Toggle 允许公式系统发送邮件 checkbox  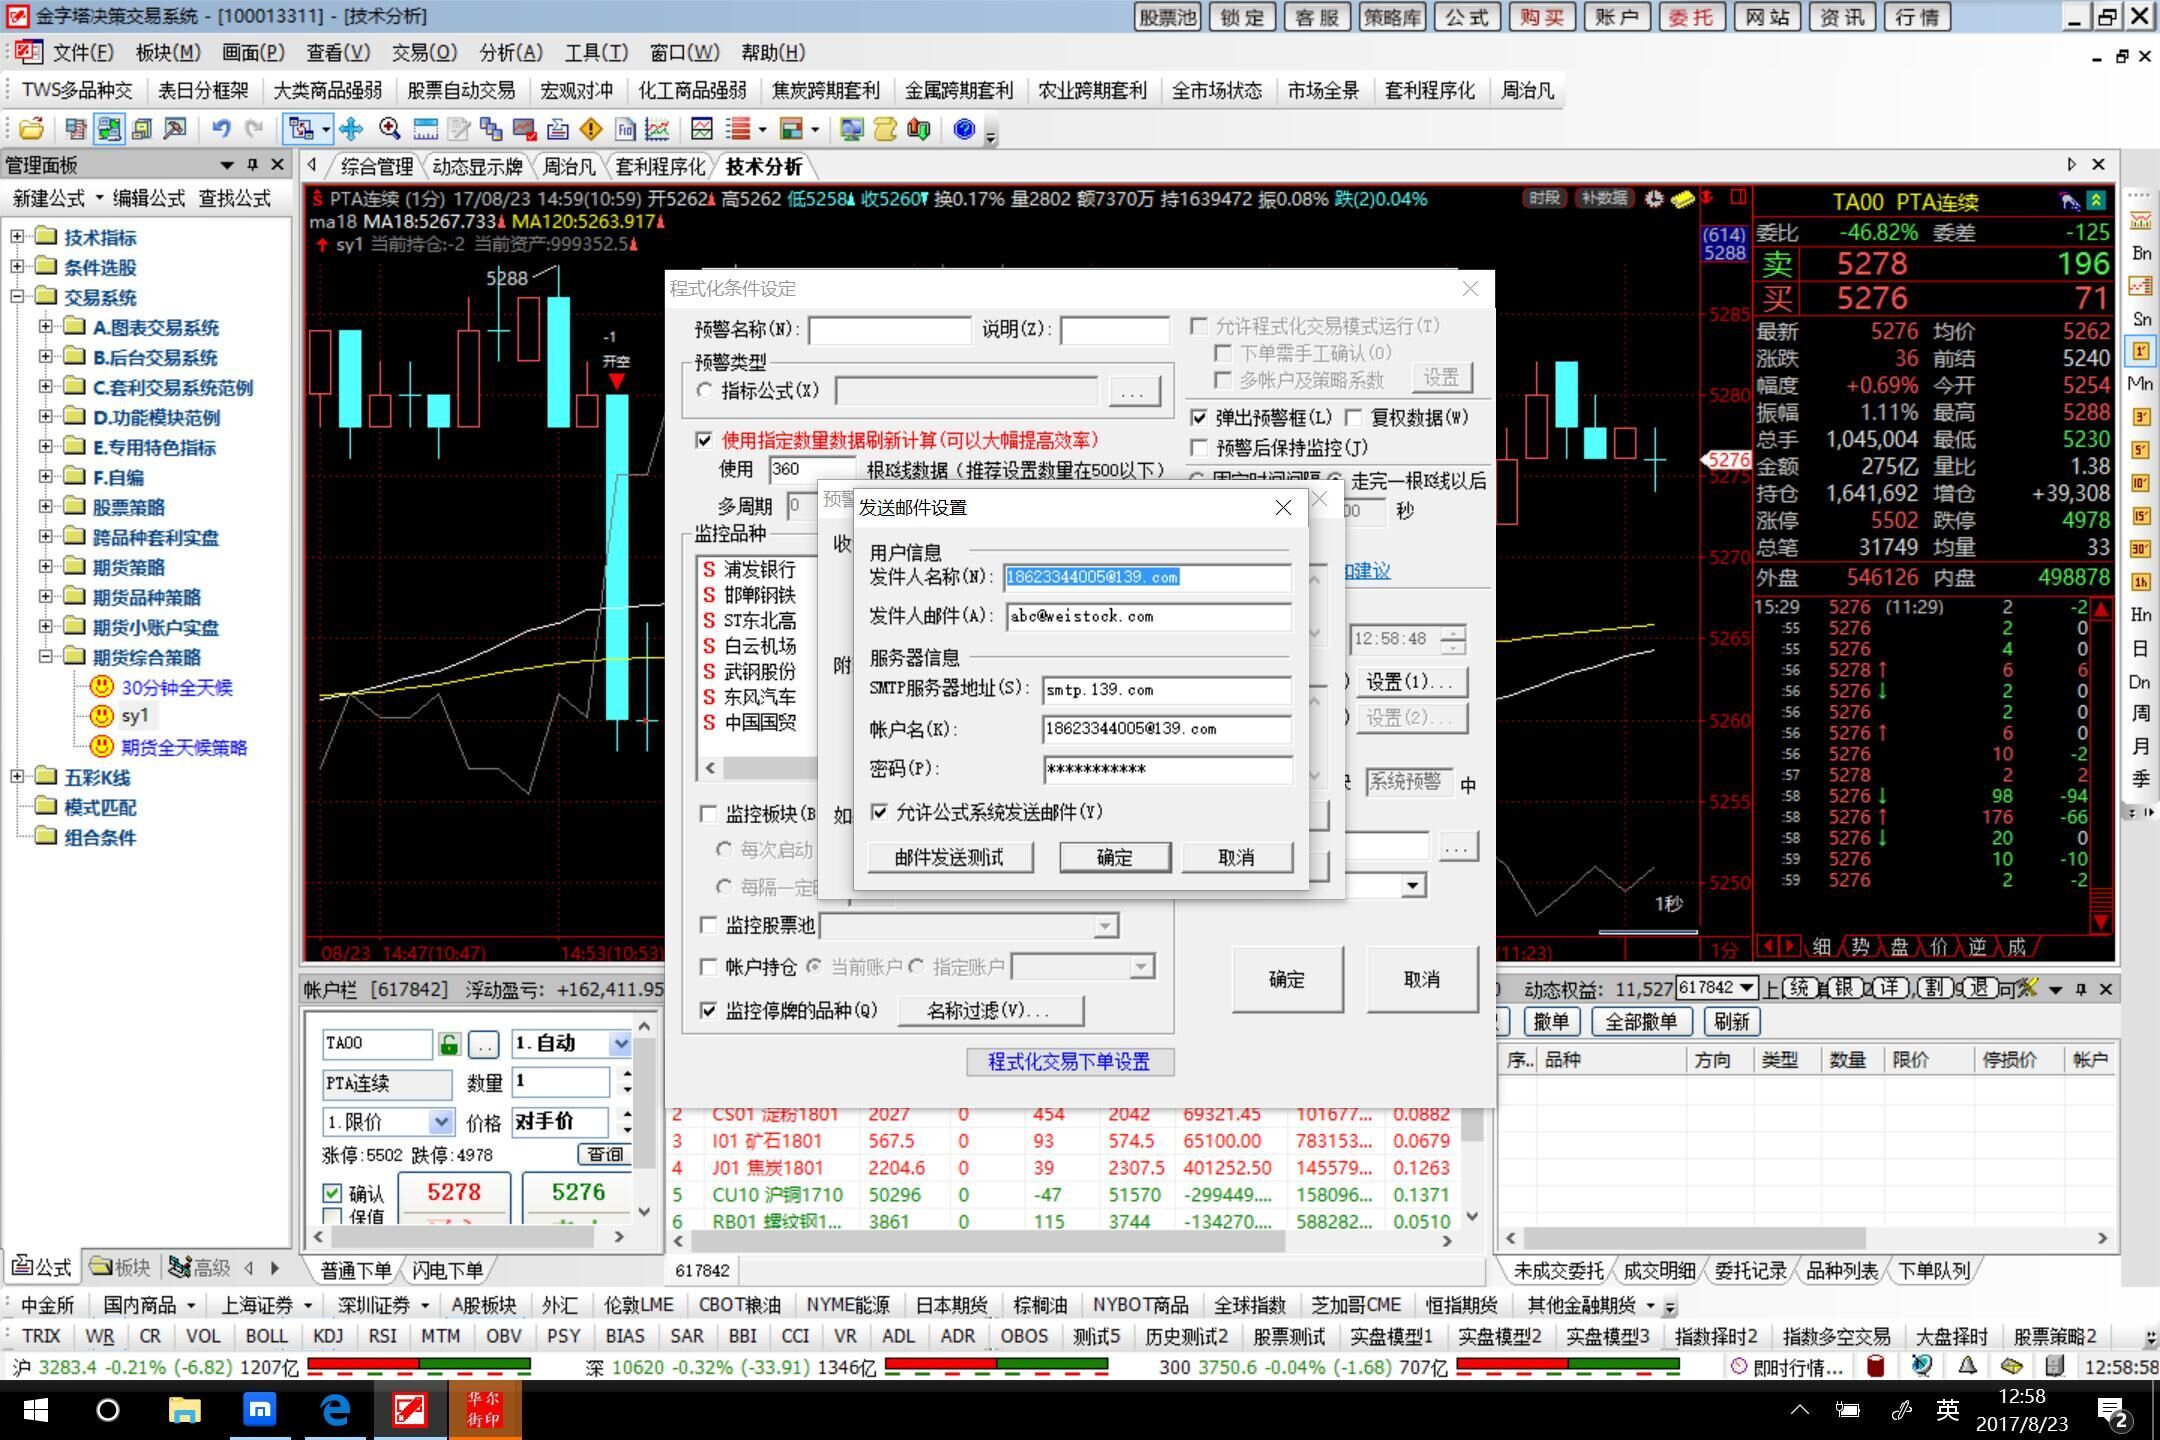(x=880, y=812)
